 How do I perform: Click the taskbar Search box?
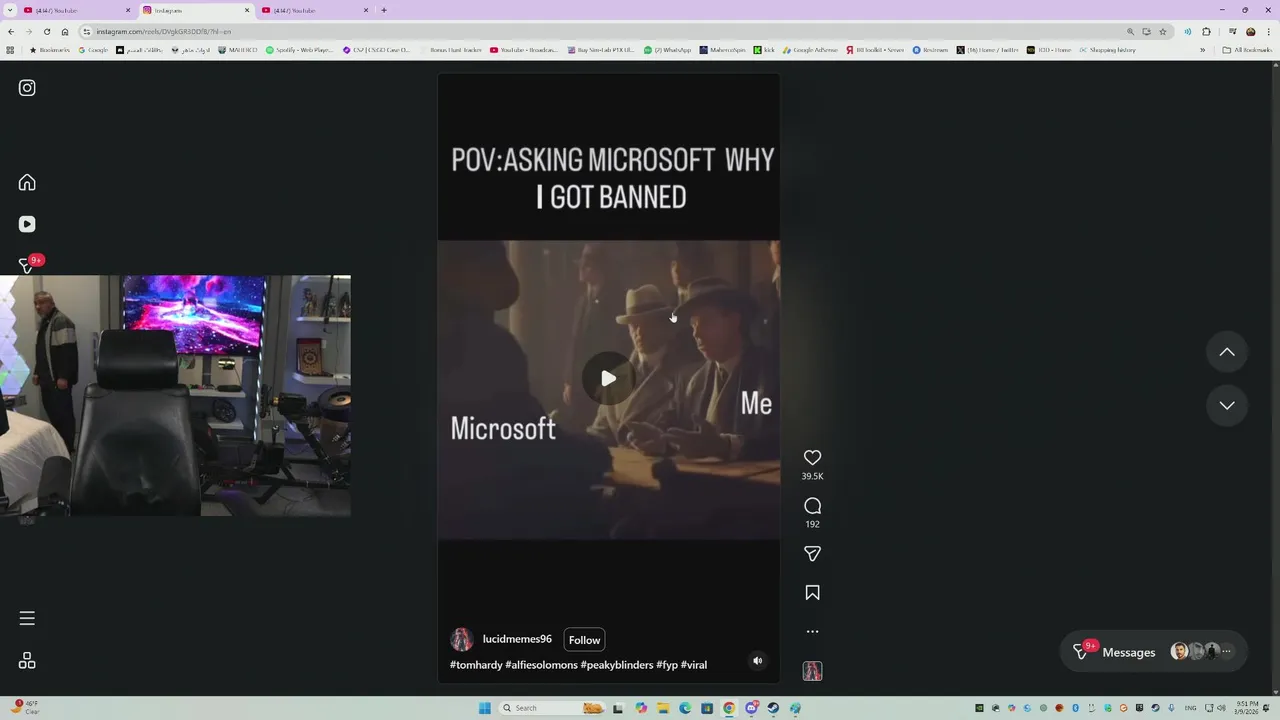pyautogui.click(x=552, y=708)
